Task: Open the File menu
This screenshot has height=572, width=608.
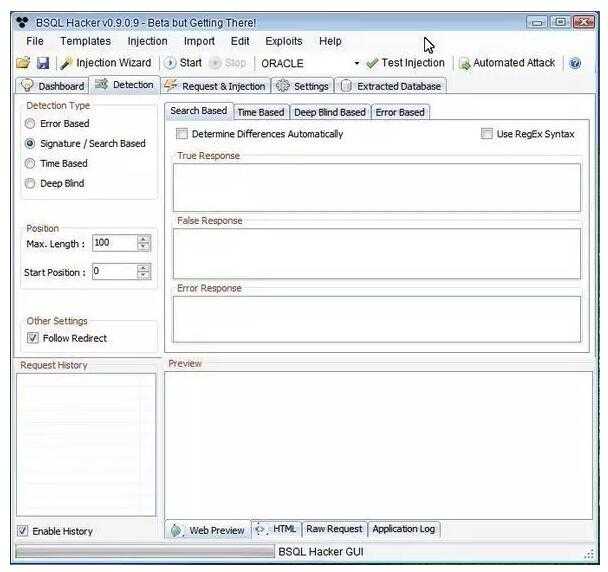Action: click(35, 41)
